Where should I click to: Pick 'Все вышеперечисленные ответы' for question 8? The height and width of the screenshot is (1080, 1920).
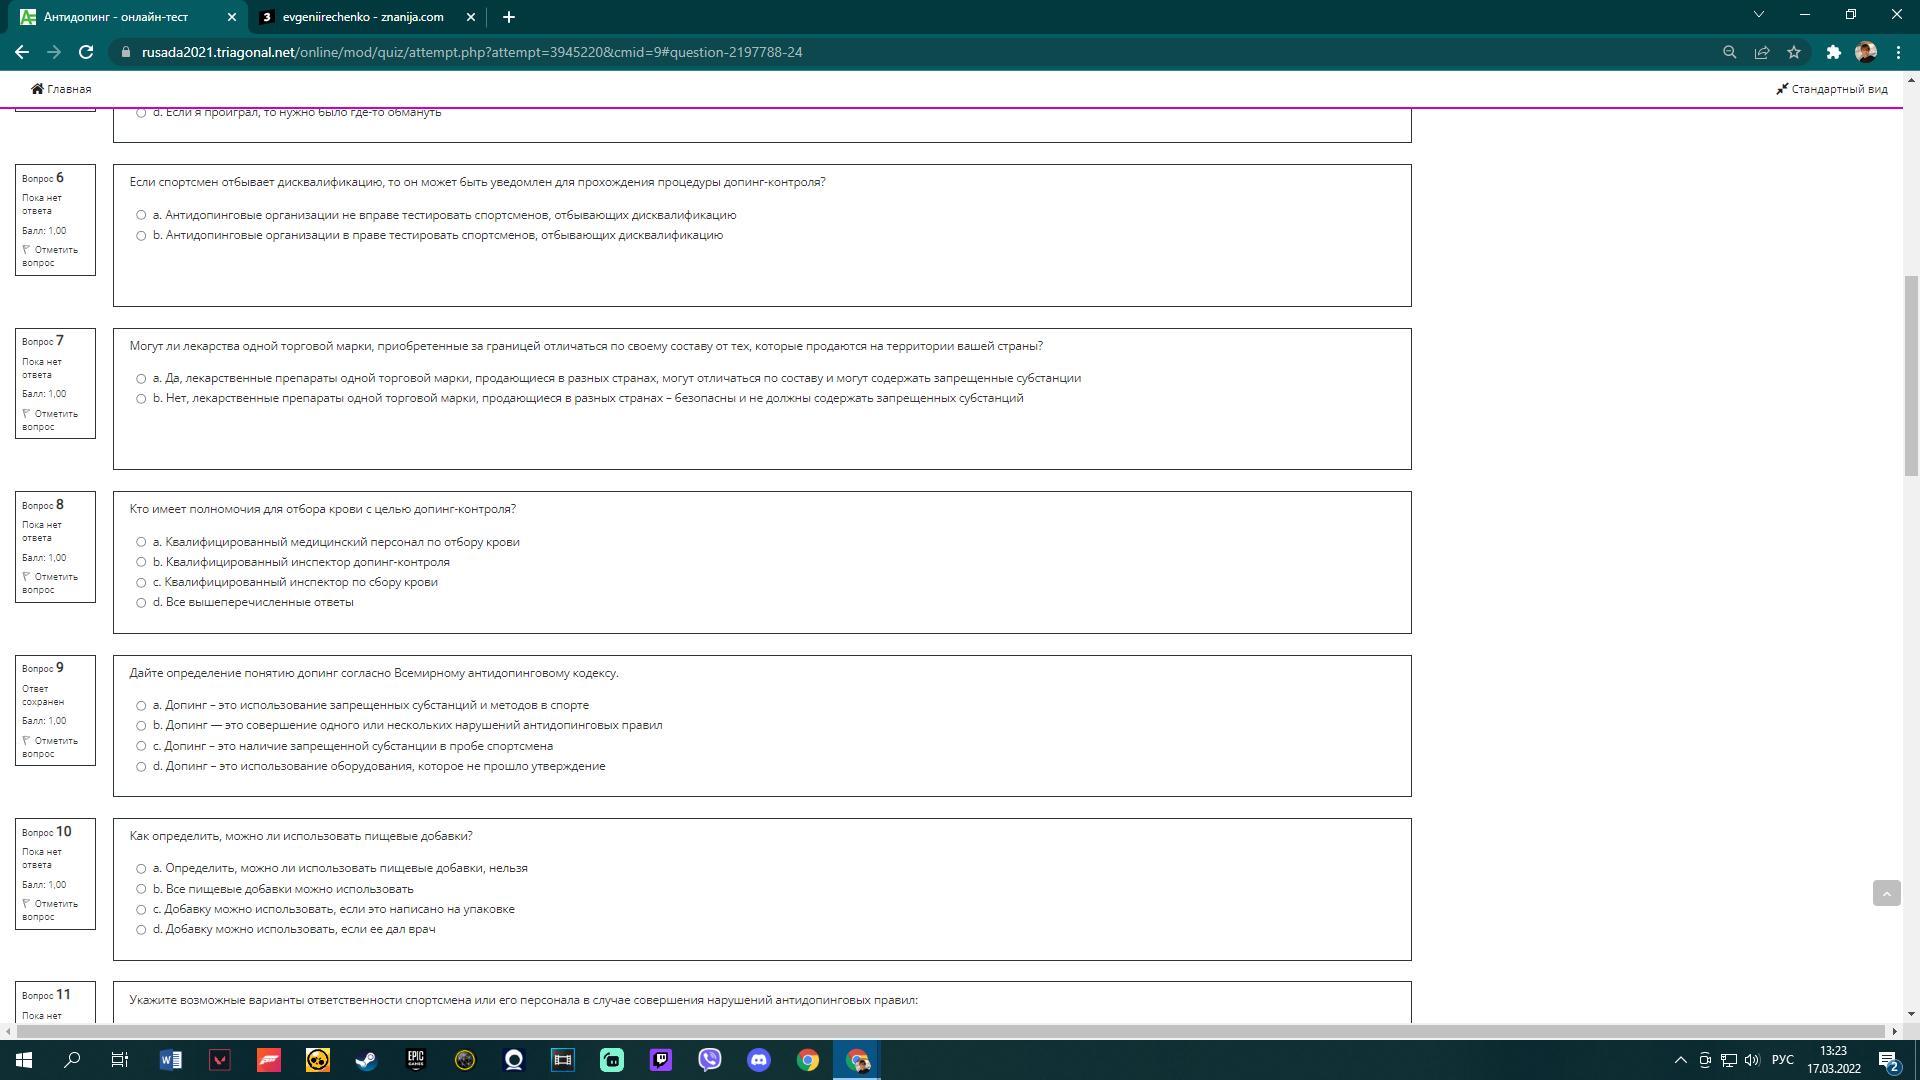(x=141, y=603)
